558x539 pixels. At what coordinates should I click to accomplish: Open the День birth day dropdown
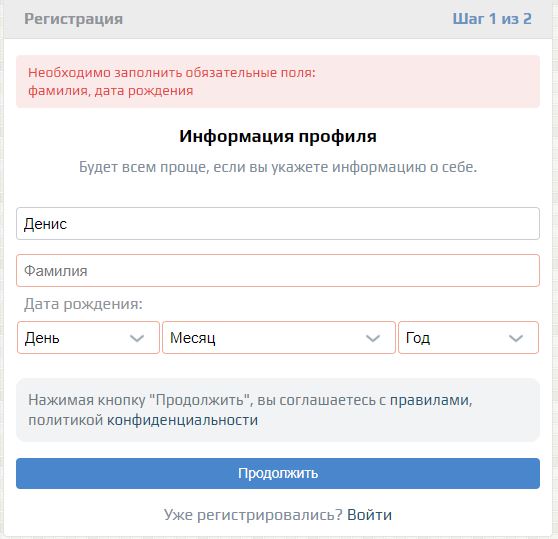tap(88, 338)
